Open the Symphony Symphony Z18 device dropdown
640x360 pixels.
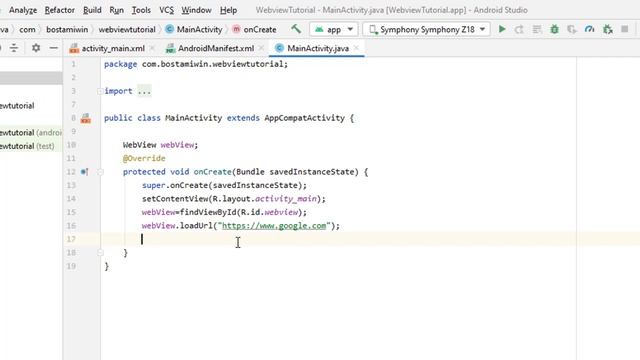coord(426,29)
